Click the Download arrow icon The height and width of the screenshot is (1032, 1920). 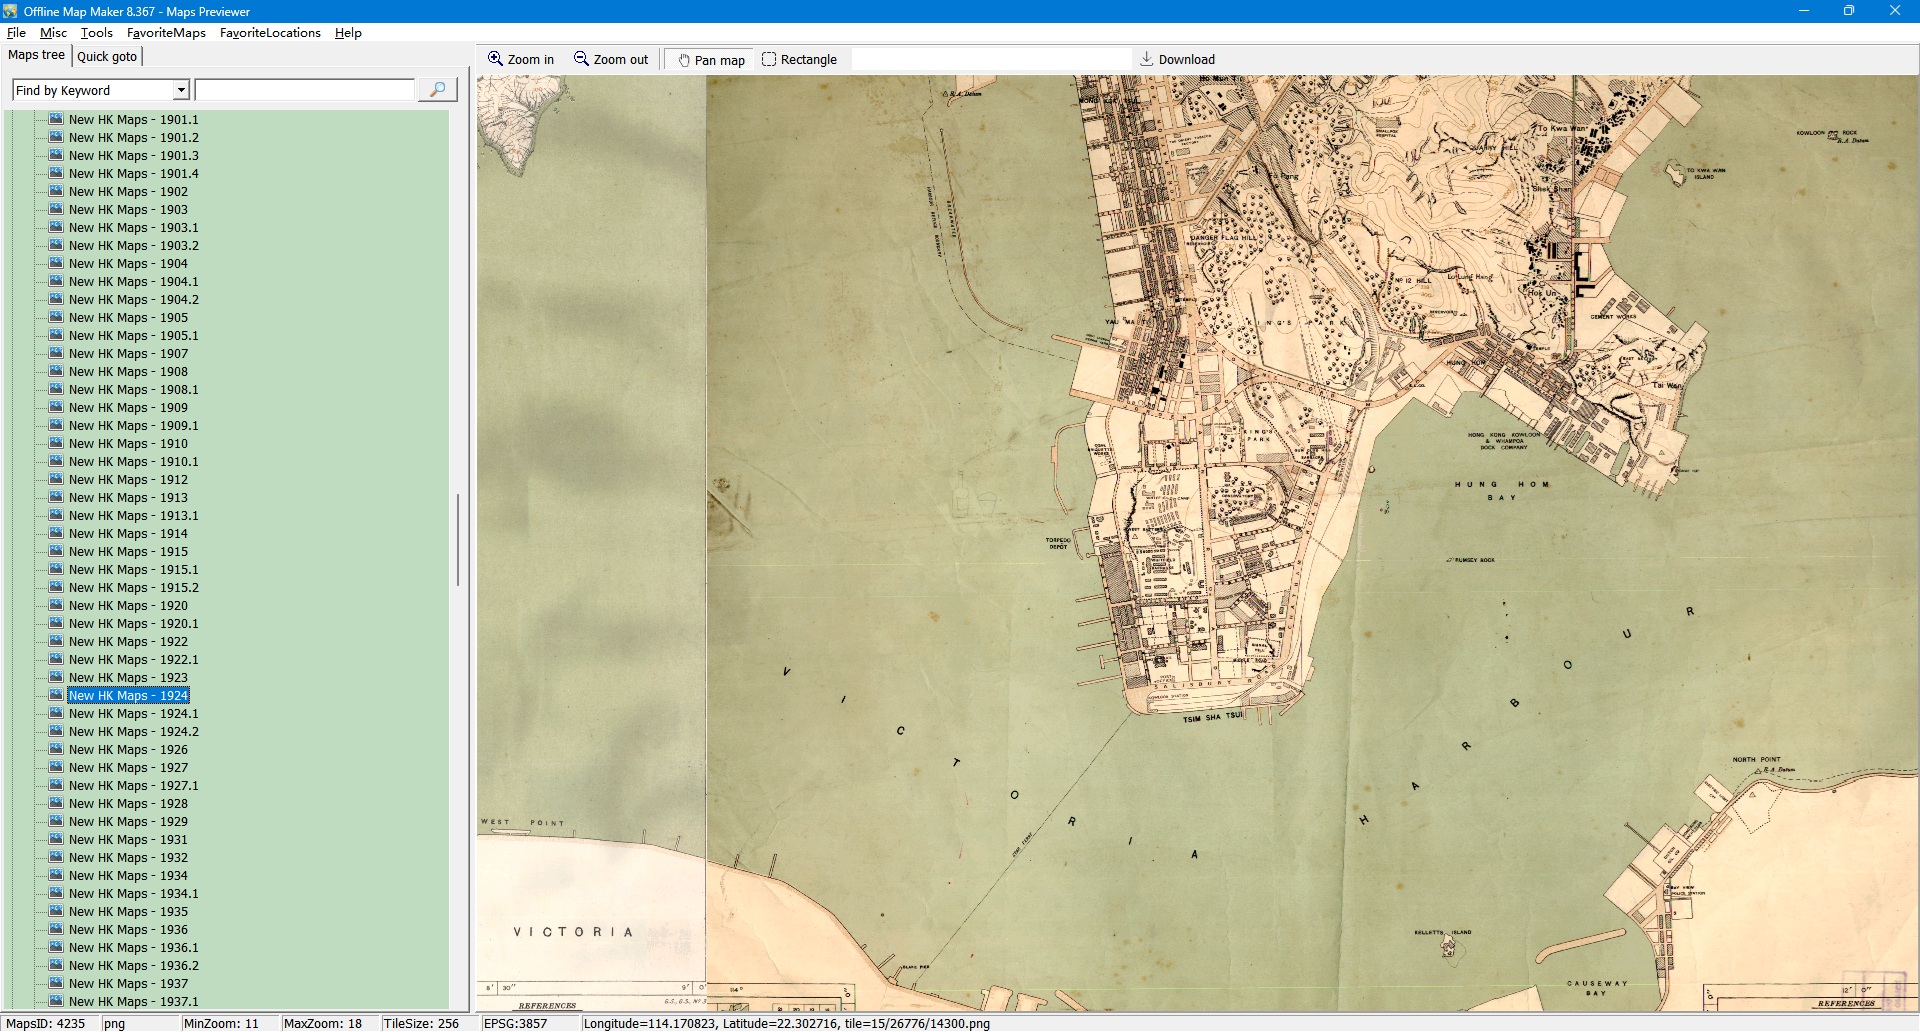(x=1147, y=59)
